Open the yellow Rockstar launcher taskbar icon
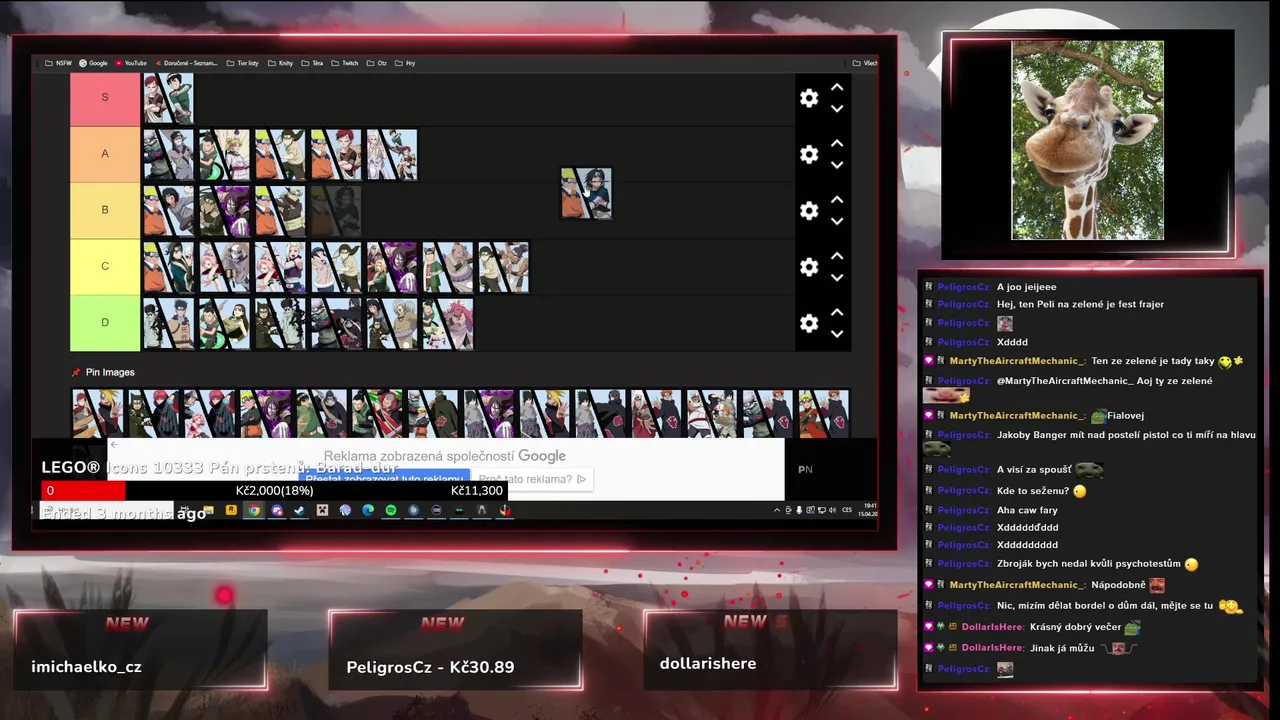The image size is (1280, 720). click(231, 510)
